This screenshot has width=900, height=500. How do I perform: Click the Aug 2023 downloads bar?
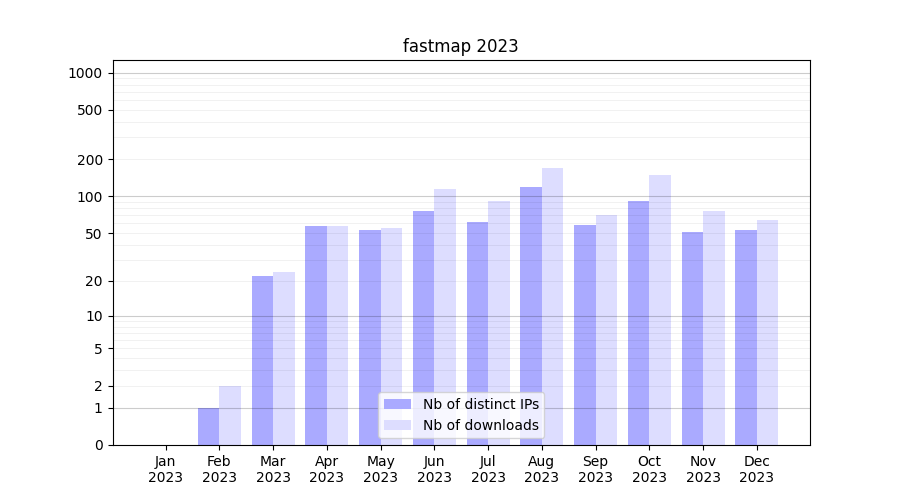552,300
